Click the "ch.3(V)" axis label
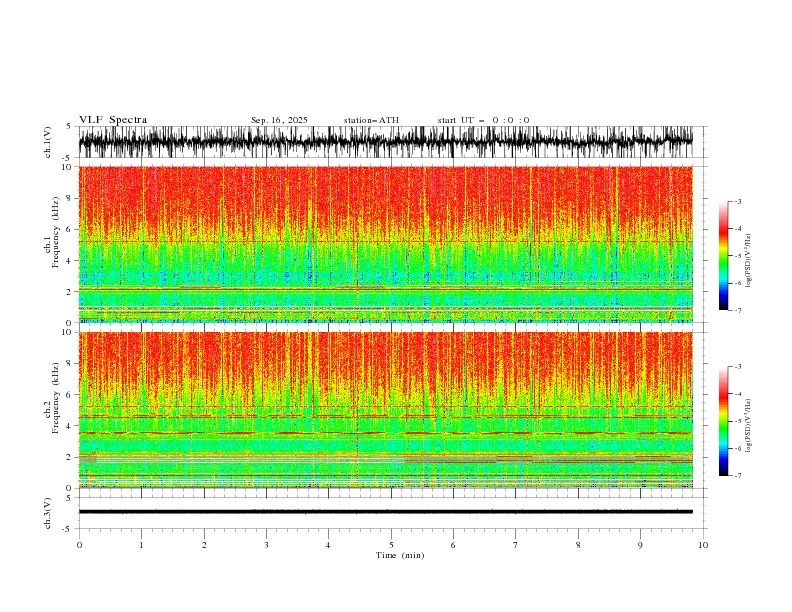Image resolution: width=792 pixels, height=612 pixels. [x=48, y=513]
